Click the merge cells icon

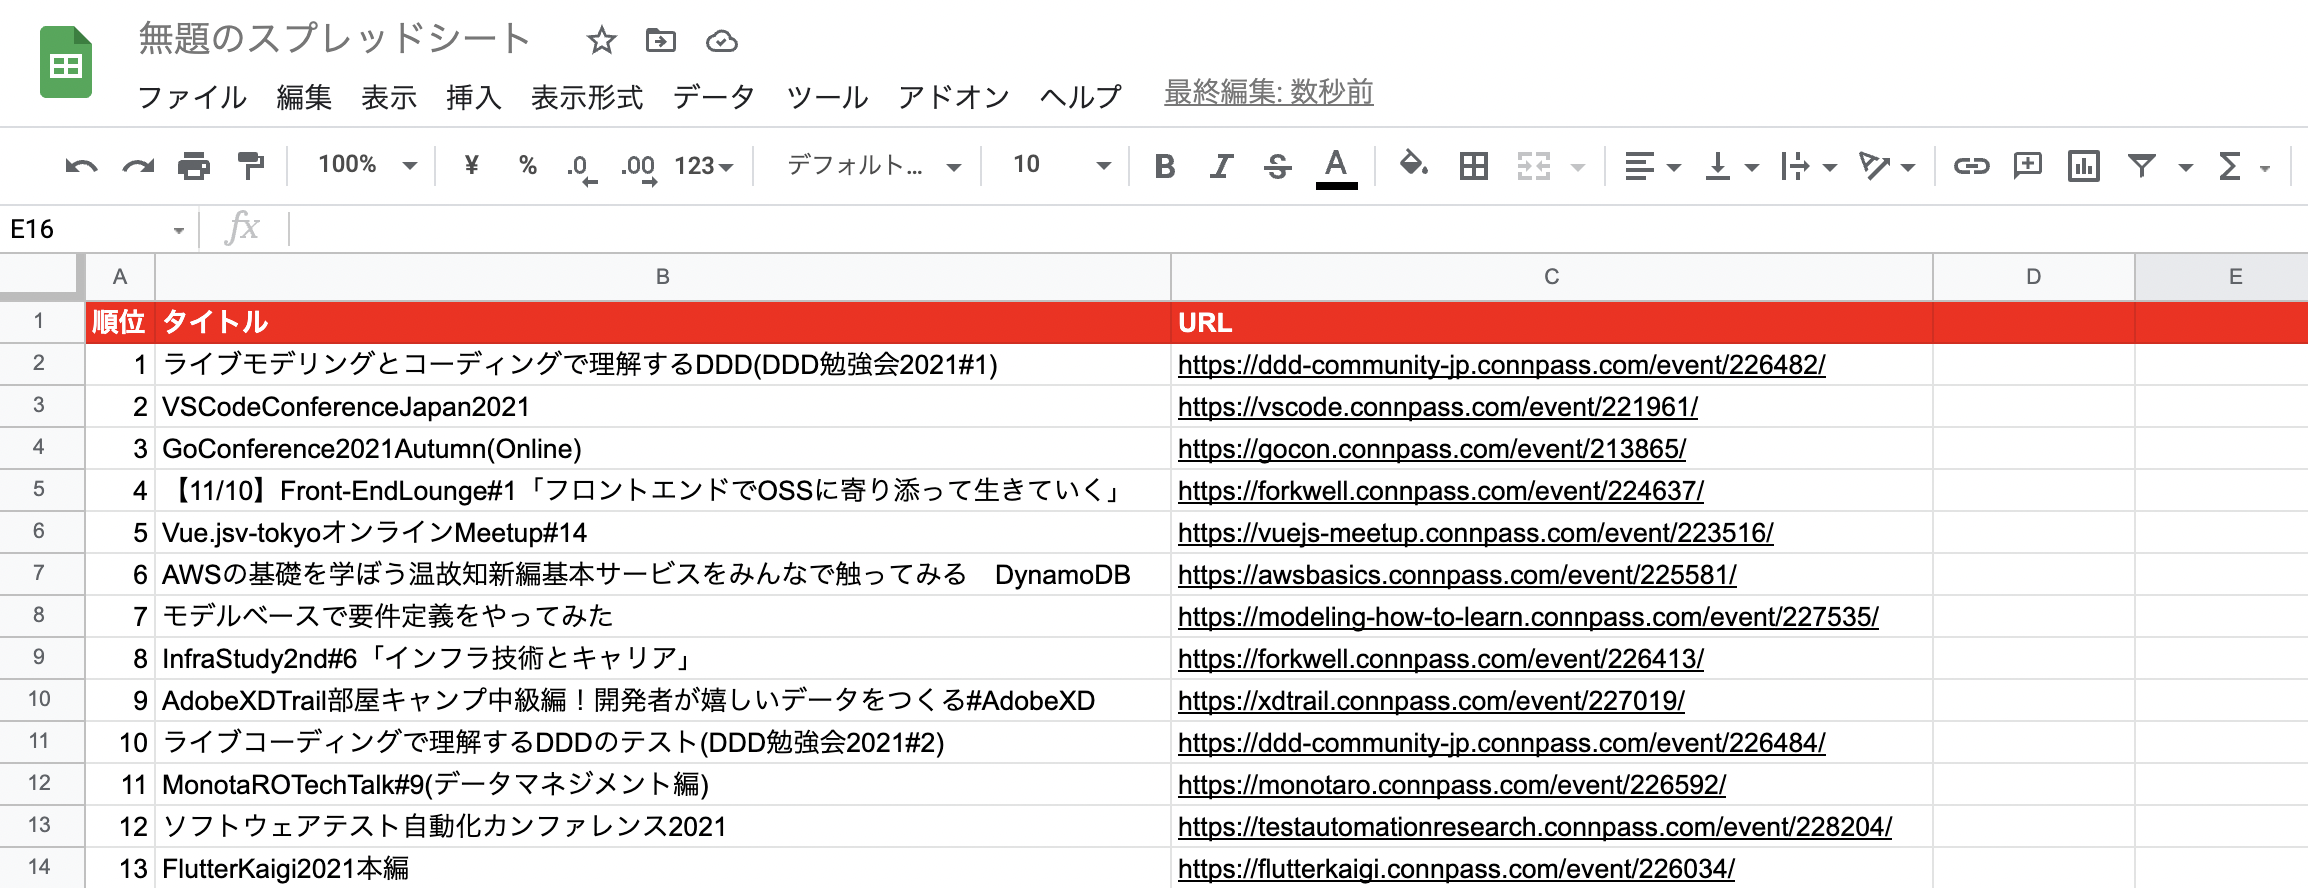[x=1533, y=166]
